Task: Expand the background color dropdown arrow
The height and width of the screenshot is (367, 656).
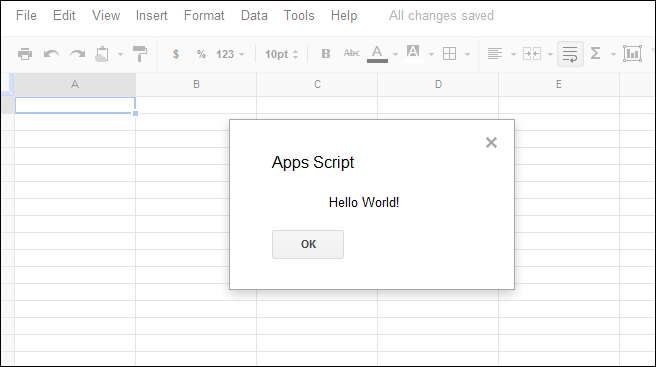Action: pyautogui.click(x=431, y=54)
